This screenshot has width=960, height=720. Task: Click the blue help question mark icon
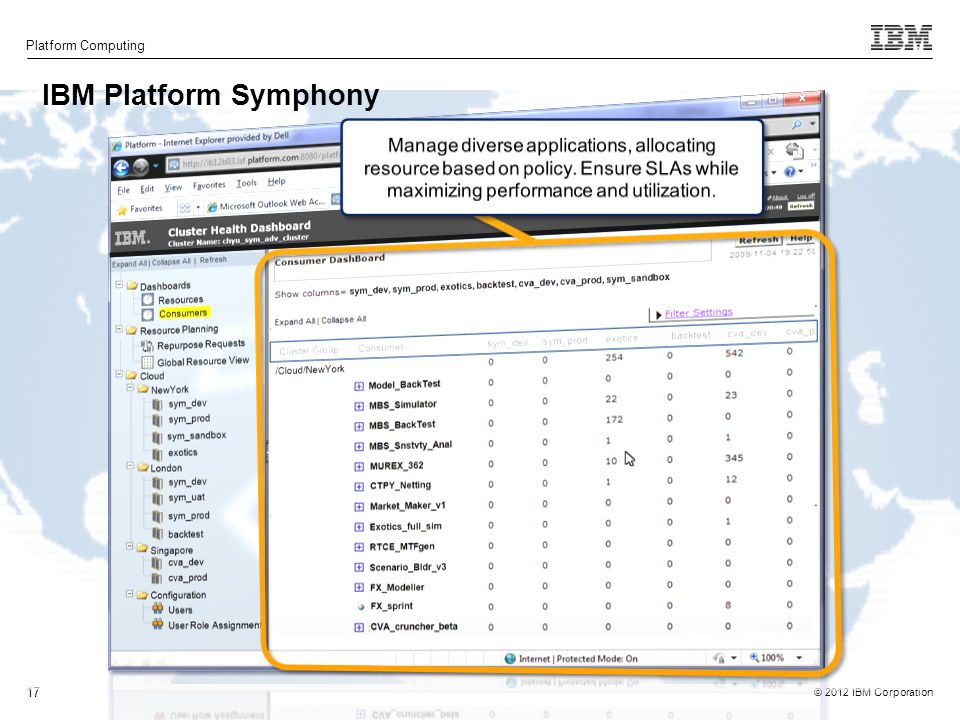[x=790, y=172]
